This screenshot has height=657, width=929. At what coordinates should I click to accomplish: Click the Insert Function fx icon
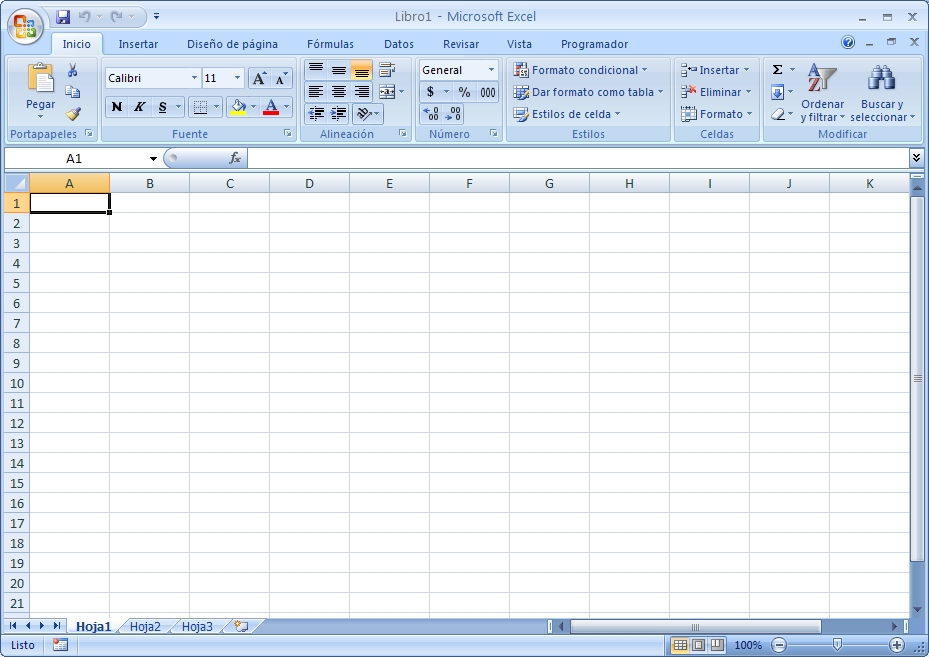click(235, 158)
